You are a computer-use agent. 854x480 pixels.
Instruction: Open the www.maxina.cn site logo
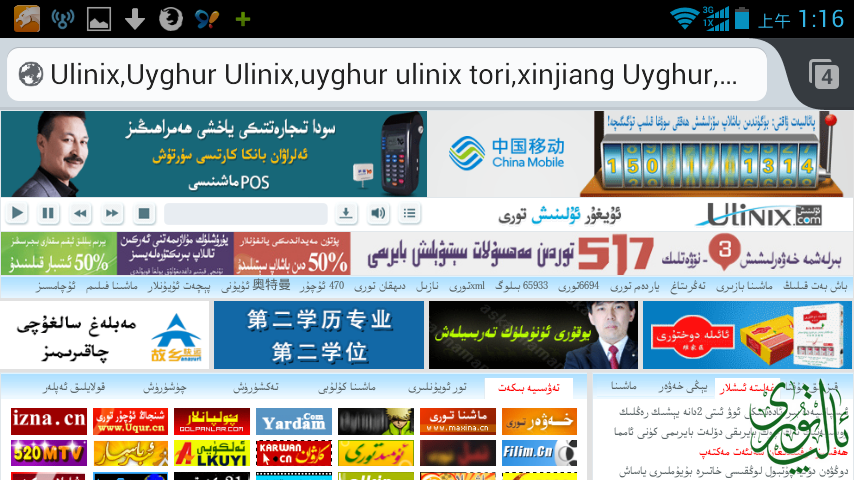458,421
